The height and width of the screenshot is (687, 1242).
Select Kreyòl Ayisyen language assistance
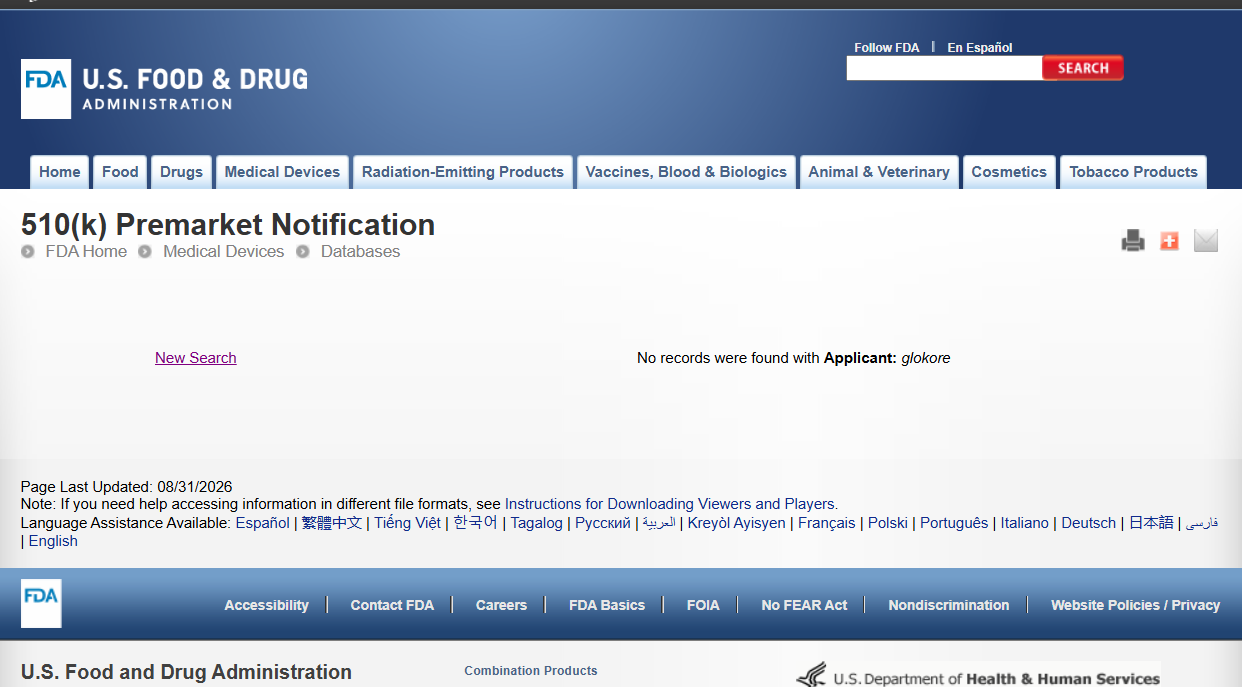click(x=737, y=523)
